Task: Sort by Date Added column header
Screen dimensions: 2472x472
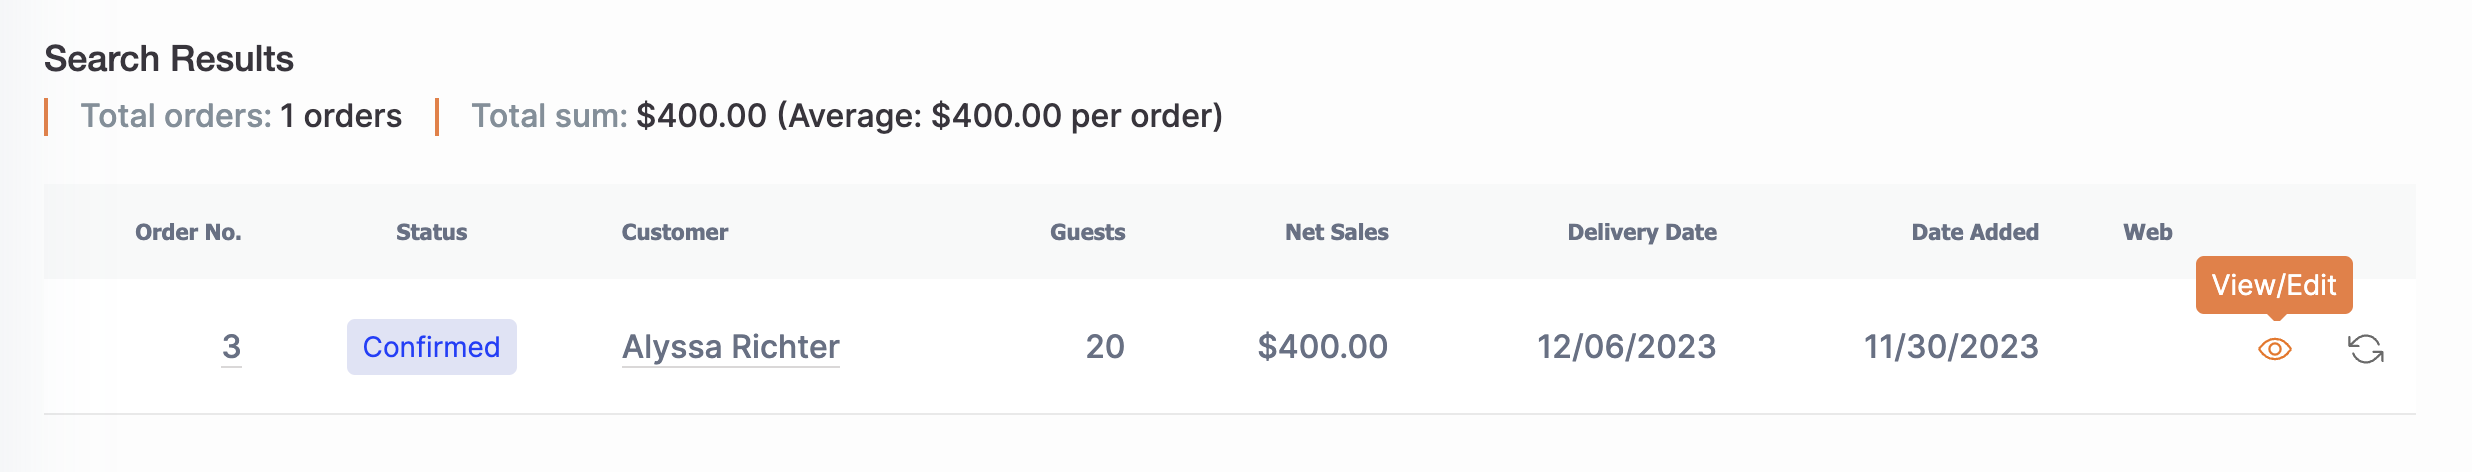Action: (x=1975, y=232)
